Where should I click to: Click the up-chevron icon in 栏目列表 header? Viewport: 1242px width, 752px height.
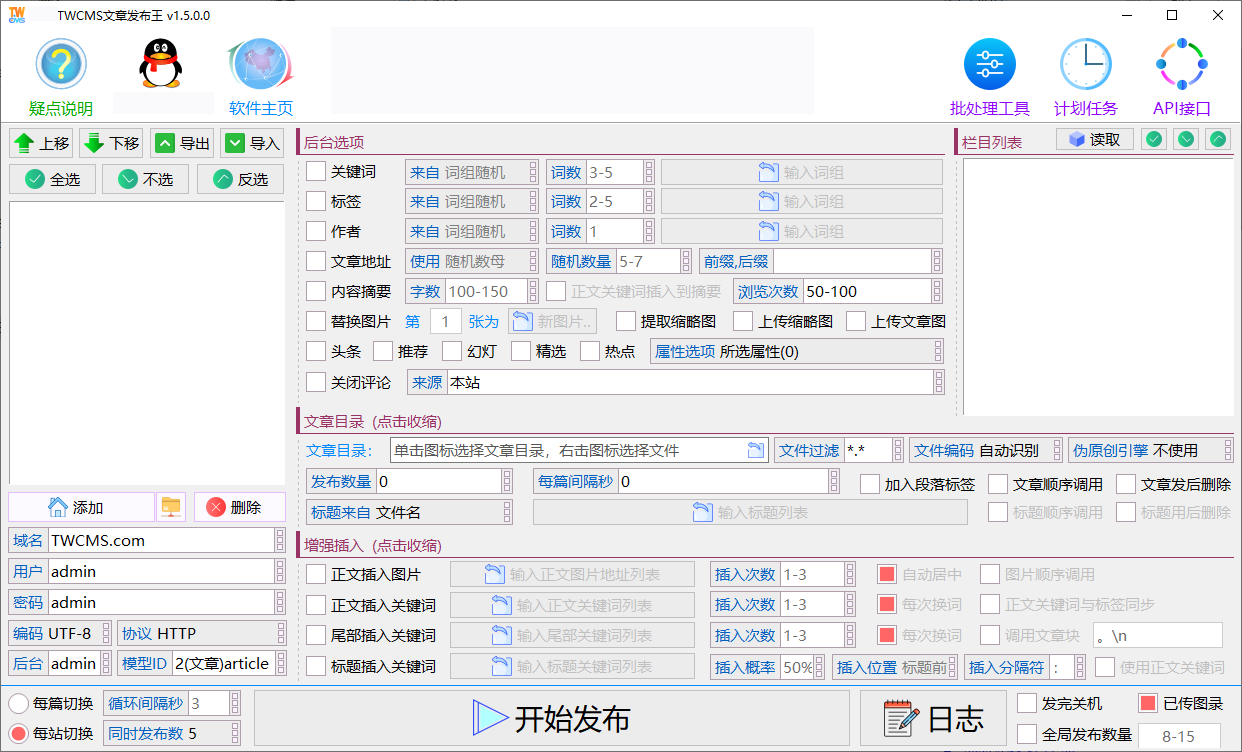coord(1218,139)
